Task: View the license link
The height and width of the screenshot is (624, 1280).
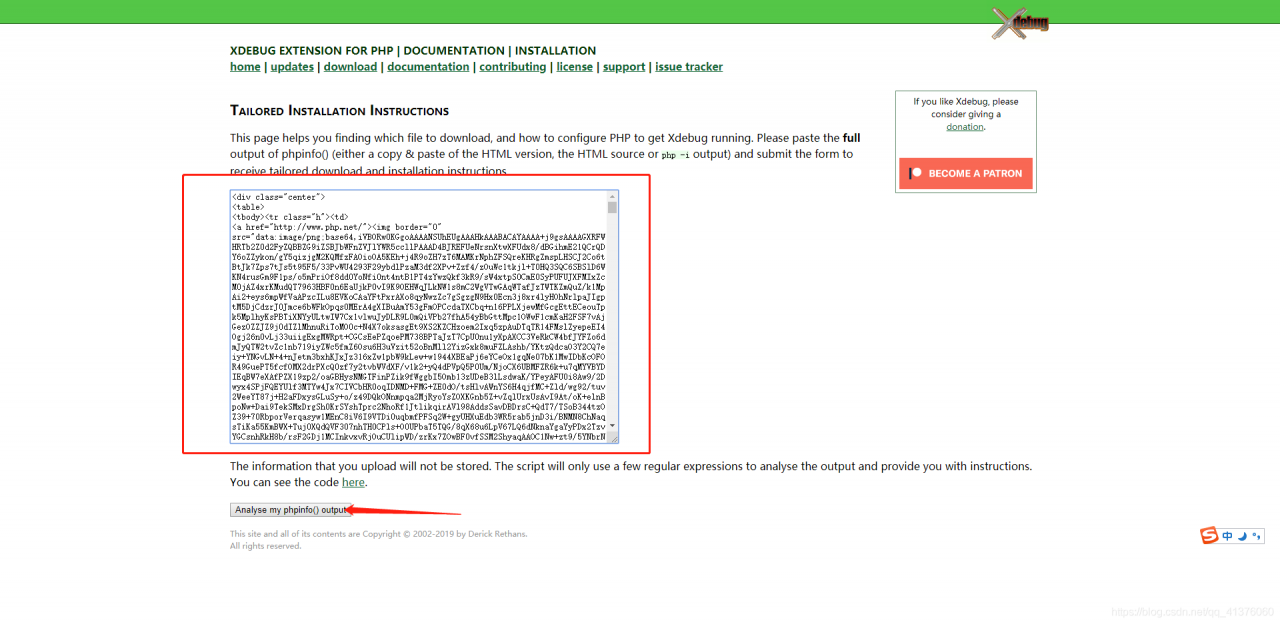Action: [x=575, y=67]
